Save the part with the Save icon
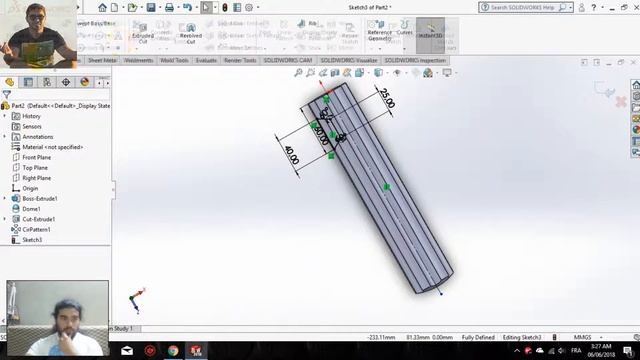Image resolution: width=640 pixels, height=360 pixels. tap(151, 7)
